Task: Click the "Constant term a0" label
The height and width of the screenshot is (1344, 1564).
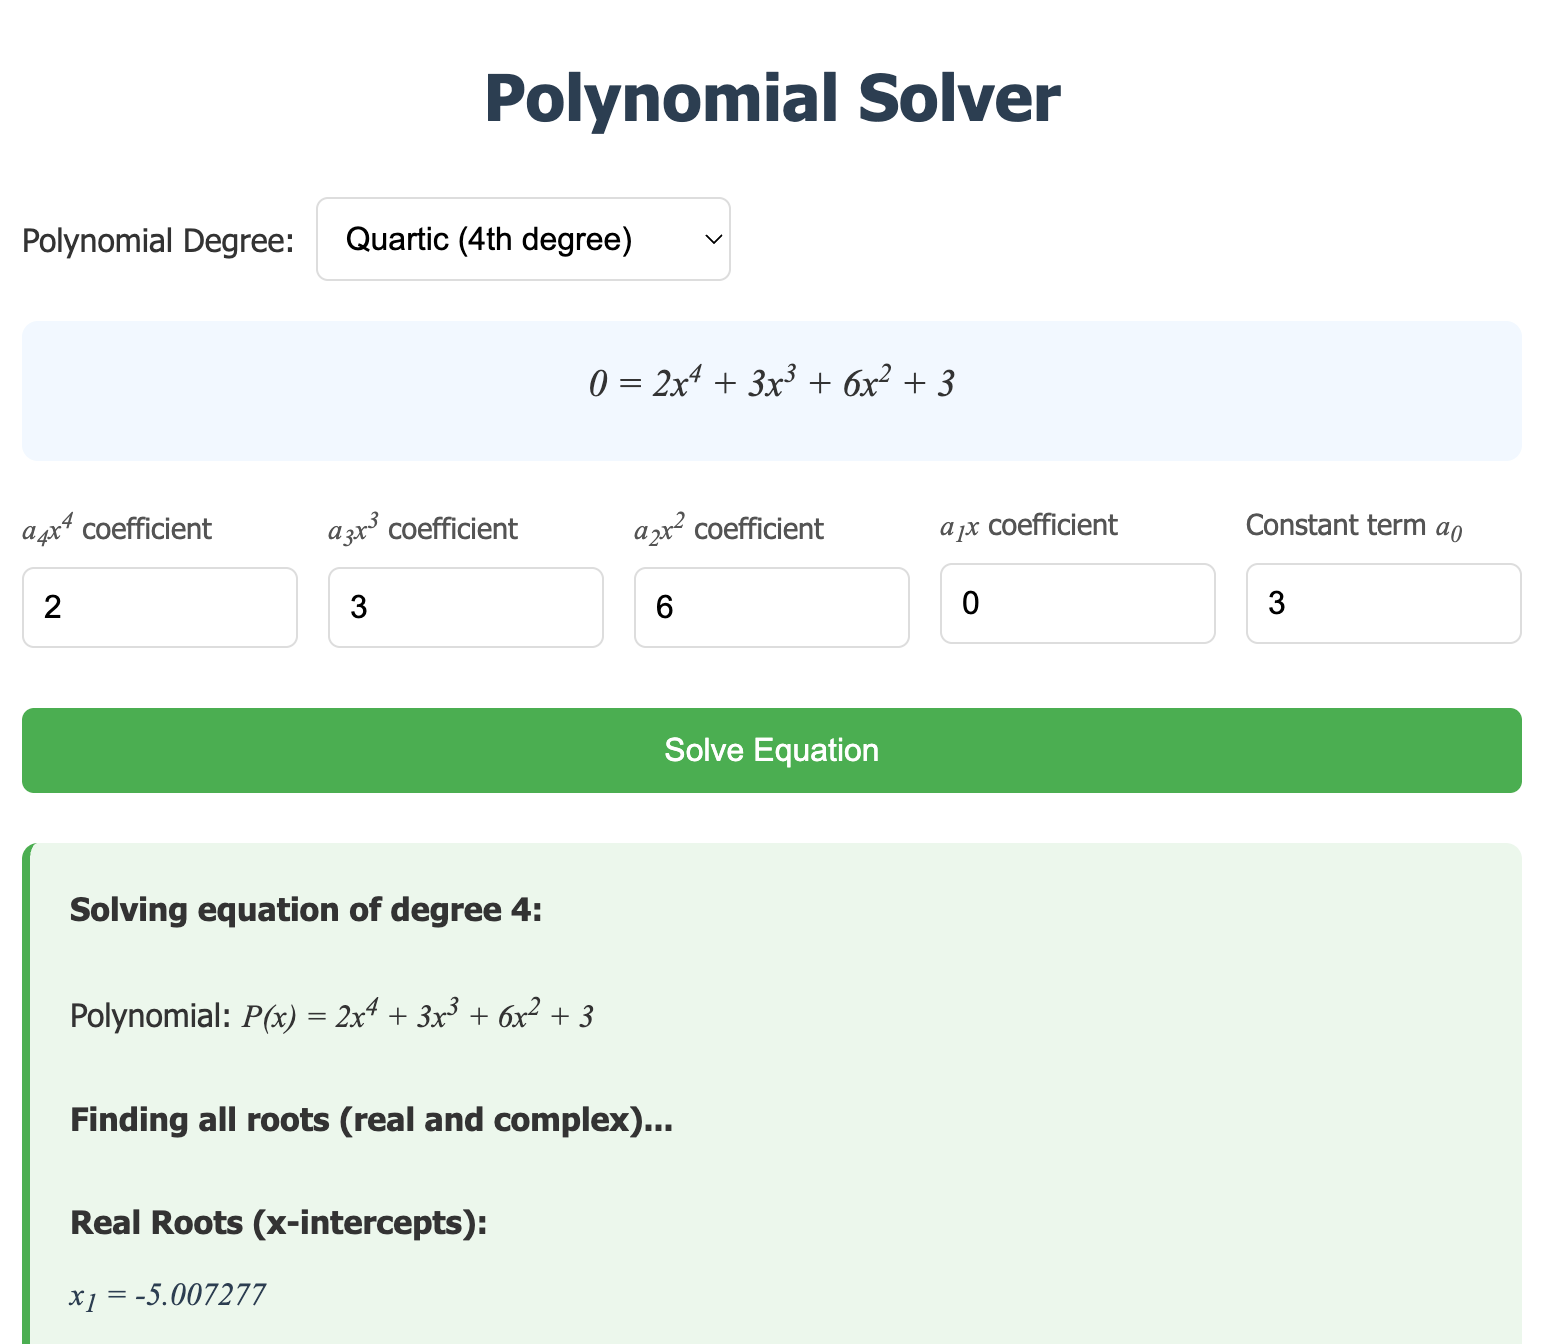Action: 1354,526
